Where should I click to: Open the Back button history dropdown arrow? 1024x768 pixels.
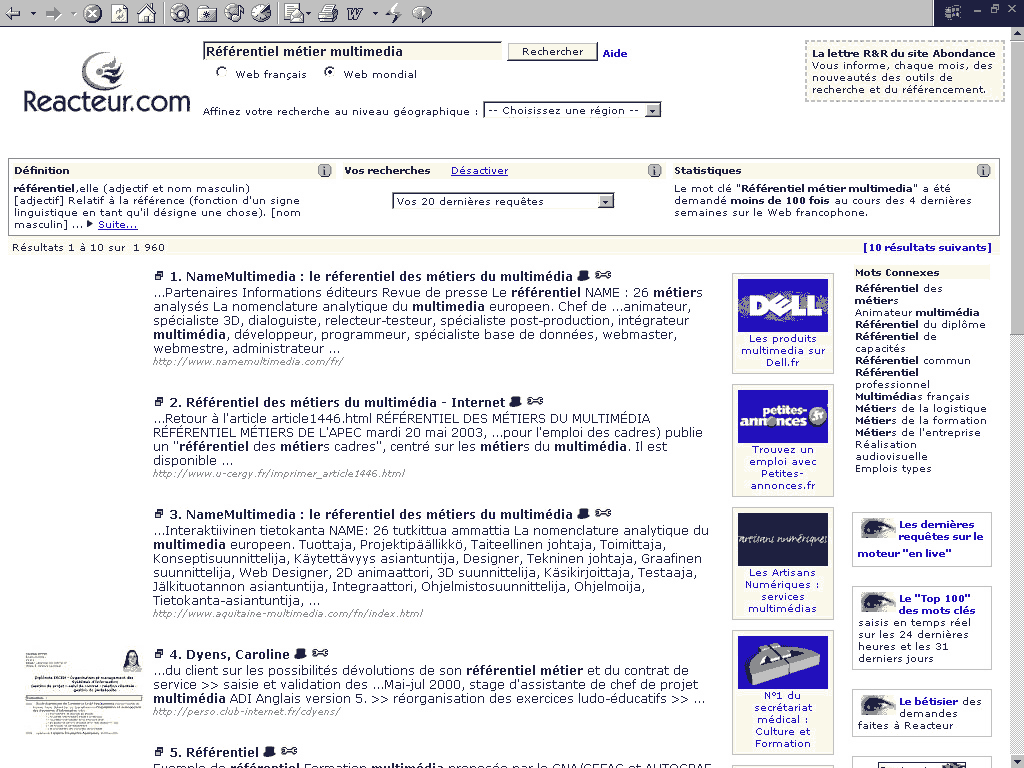click(x=33, y=13)
